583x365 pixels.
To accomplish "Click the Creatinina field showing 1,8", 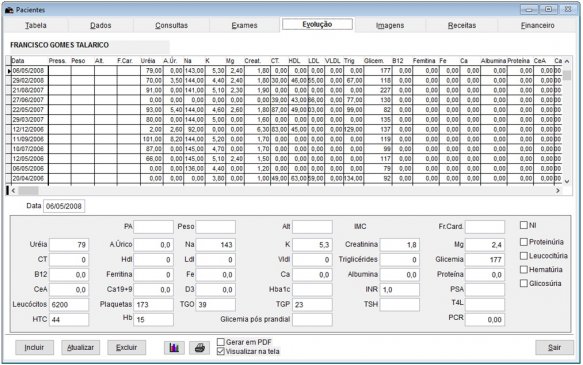I will (x=400, y=245).
